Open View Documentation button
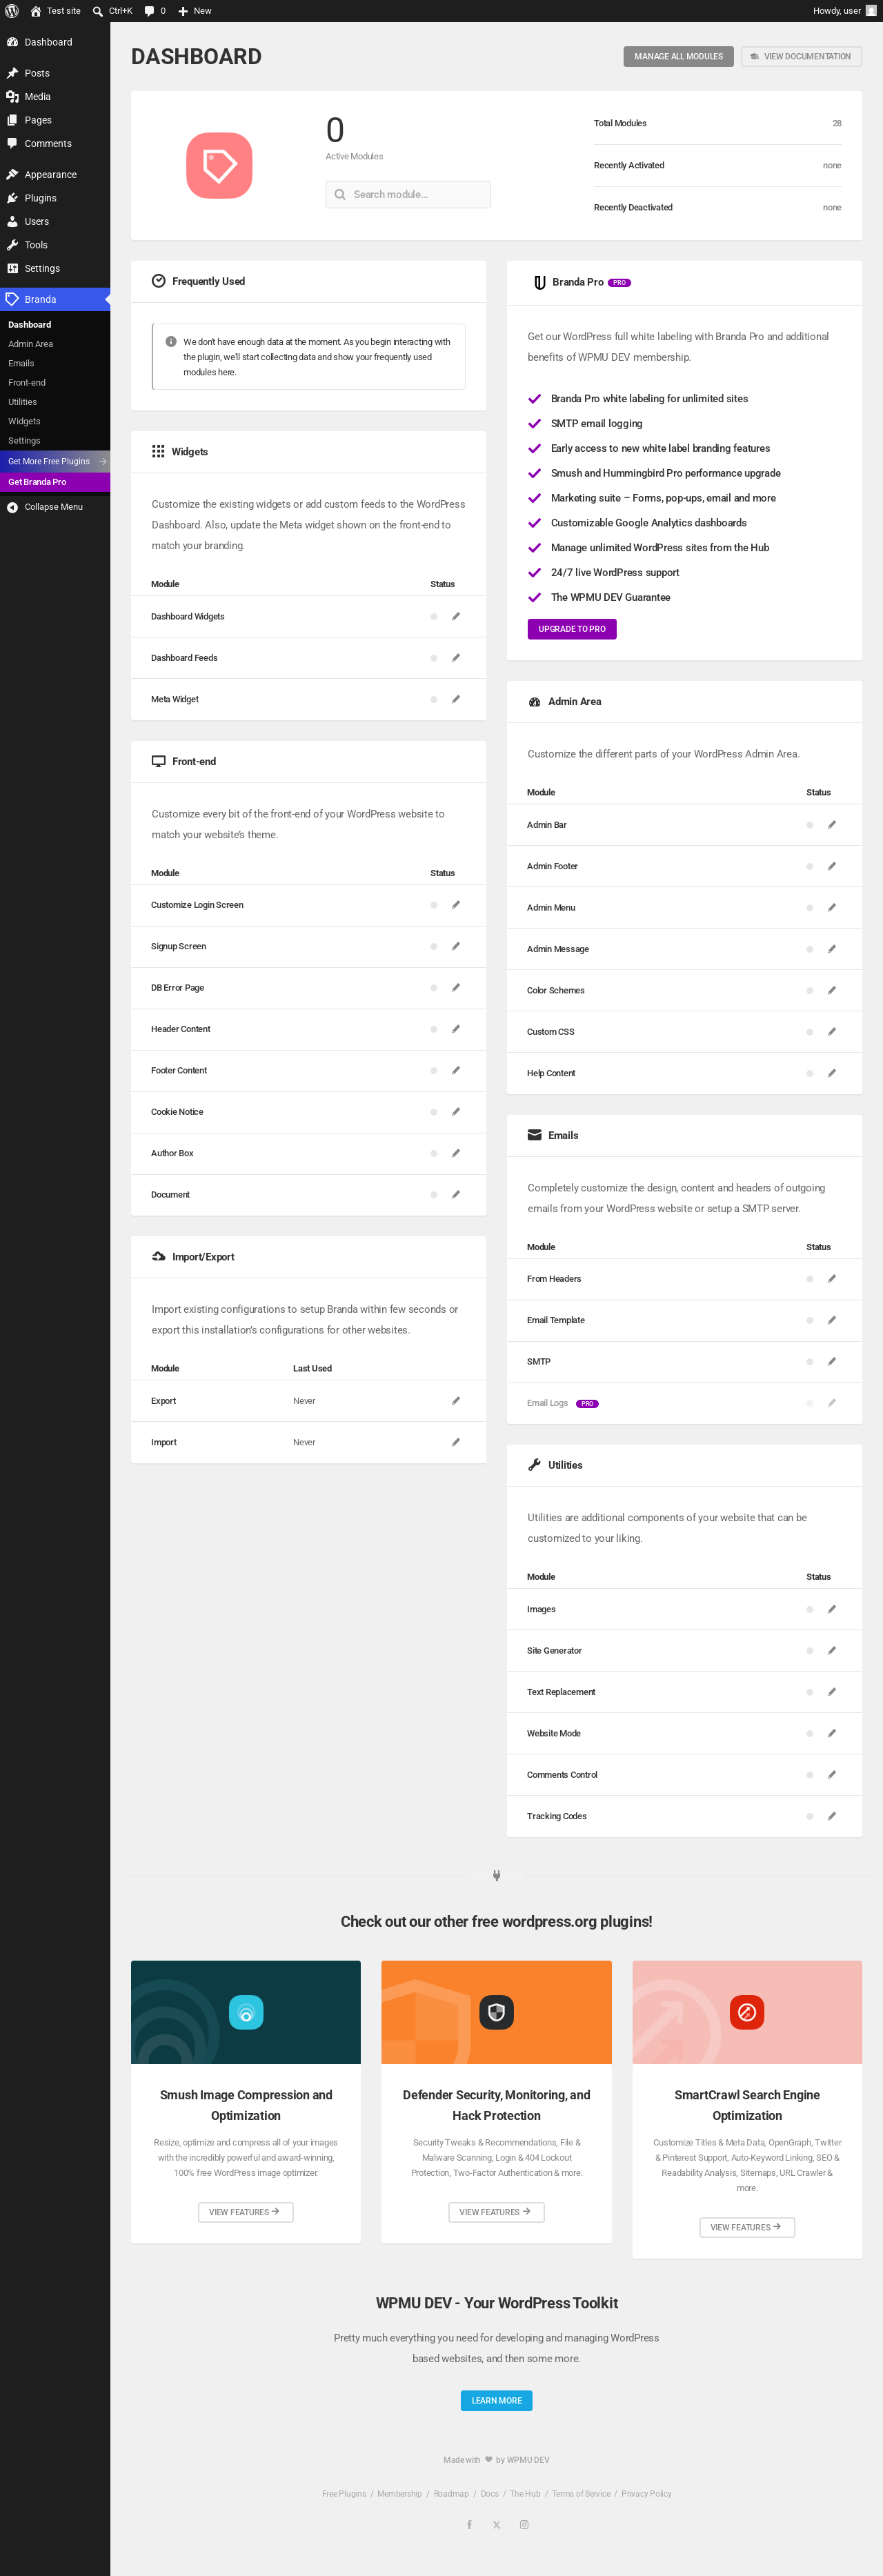883x2576 pixels. pos(801,57)
